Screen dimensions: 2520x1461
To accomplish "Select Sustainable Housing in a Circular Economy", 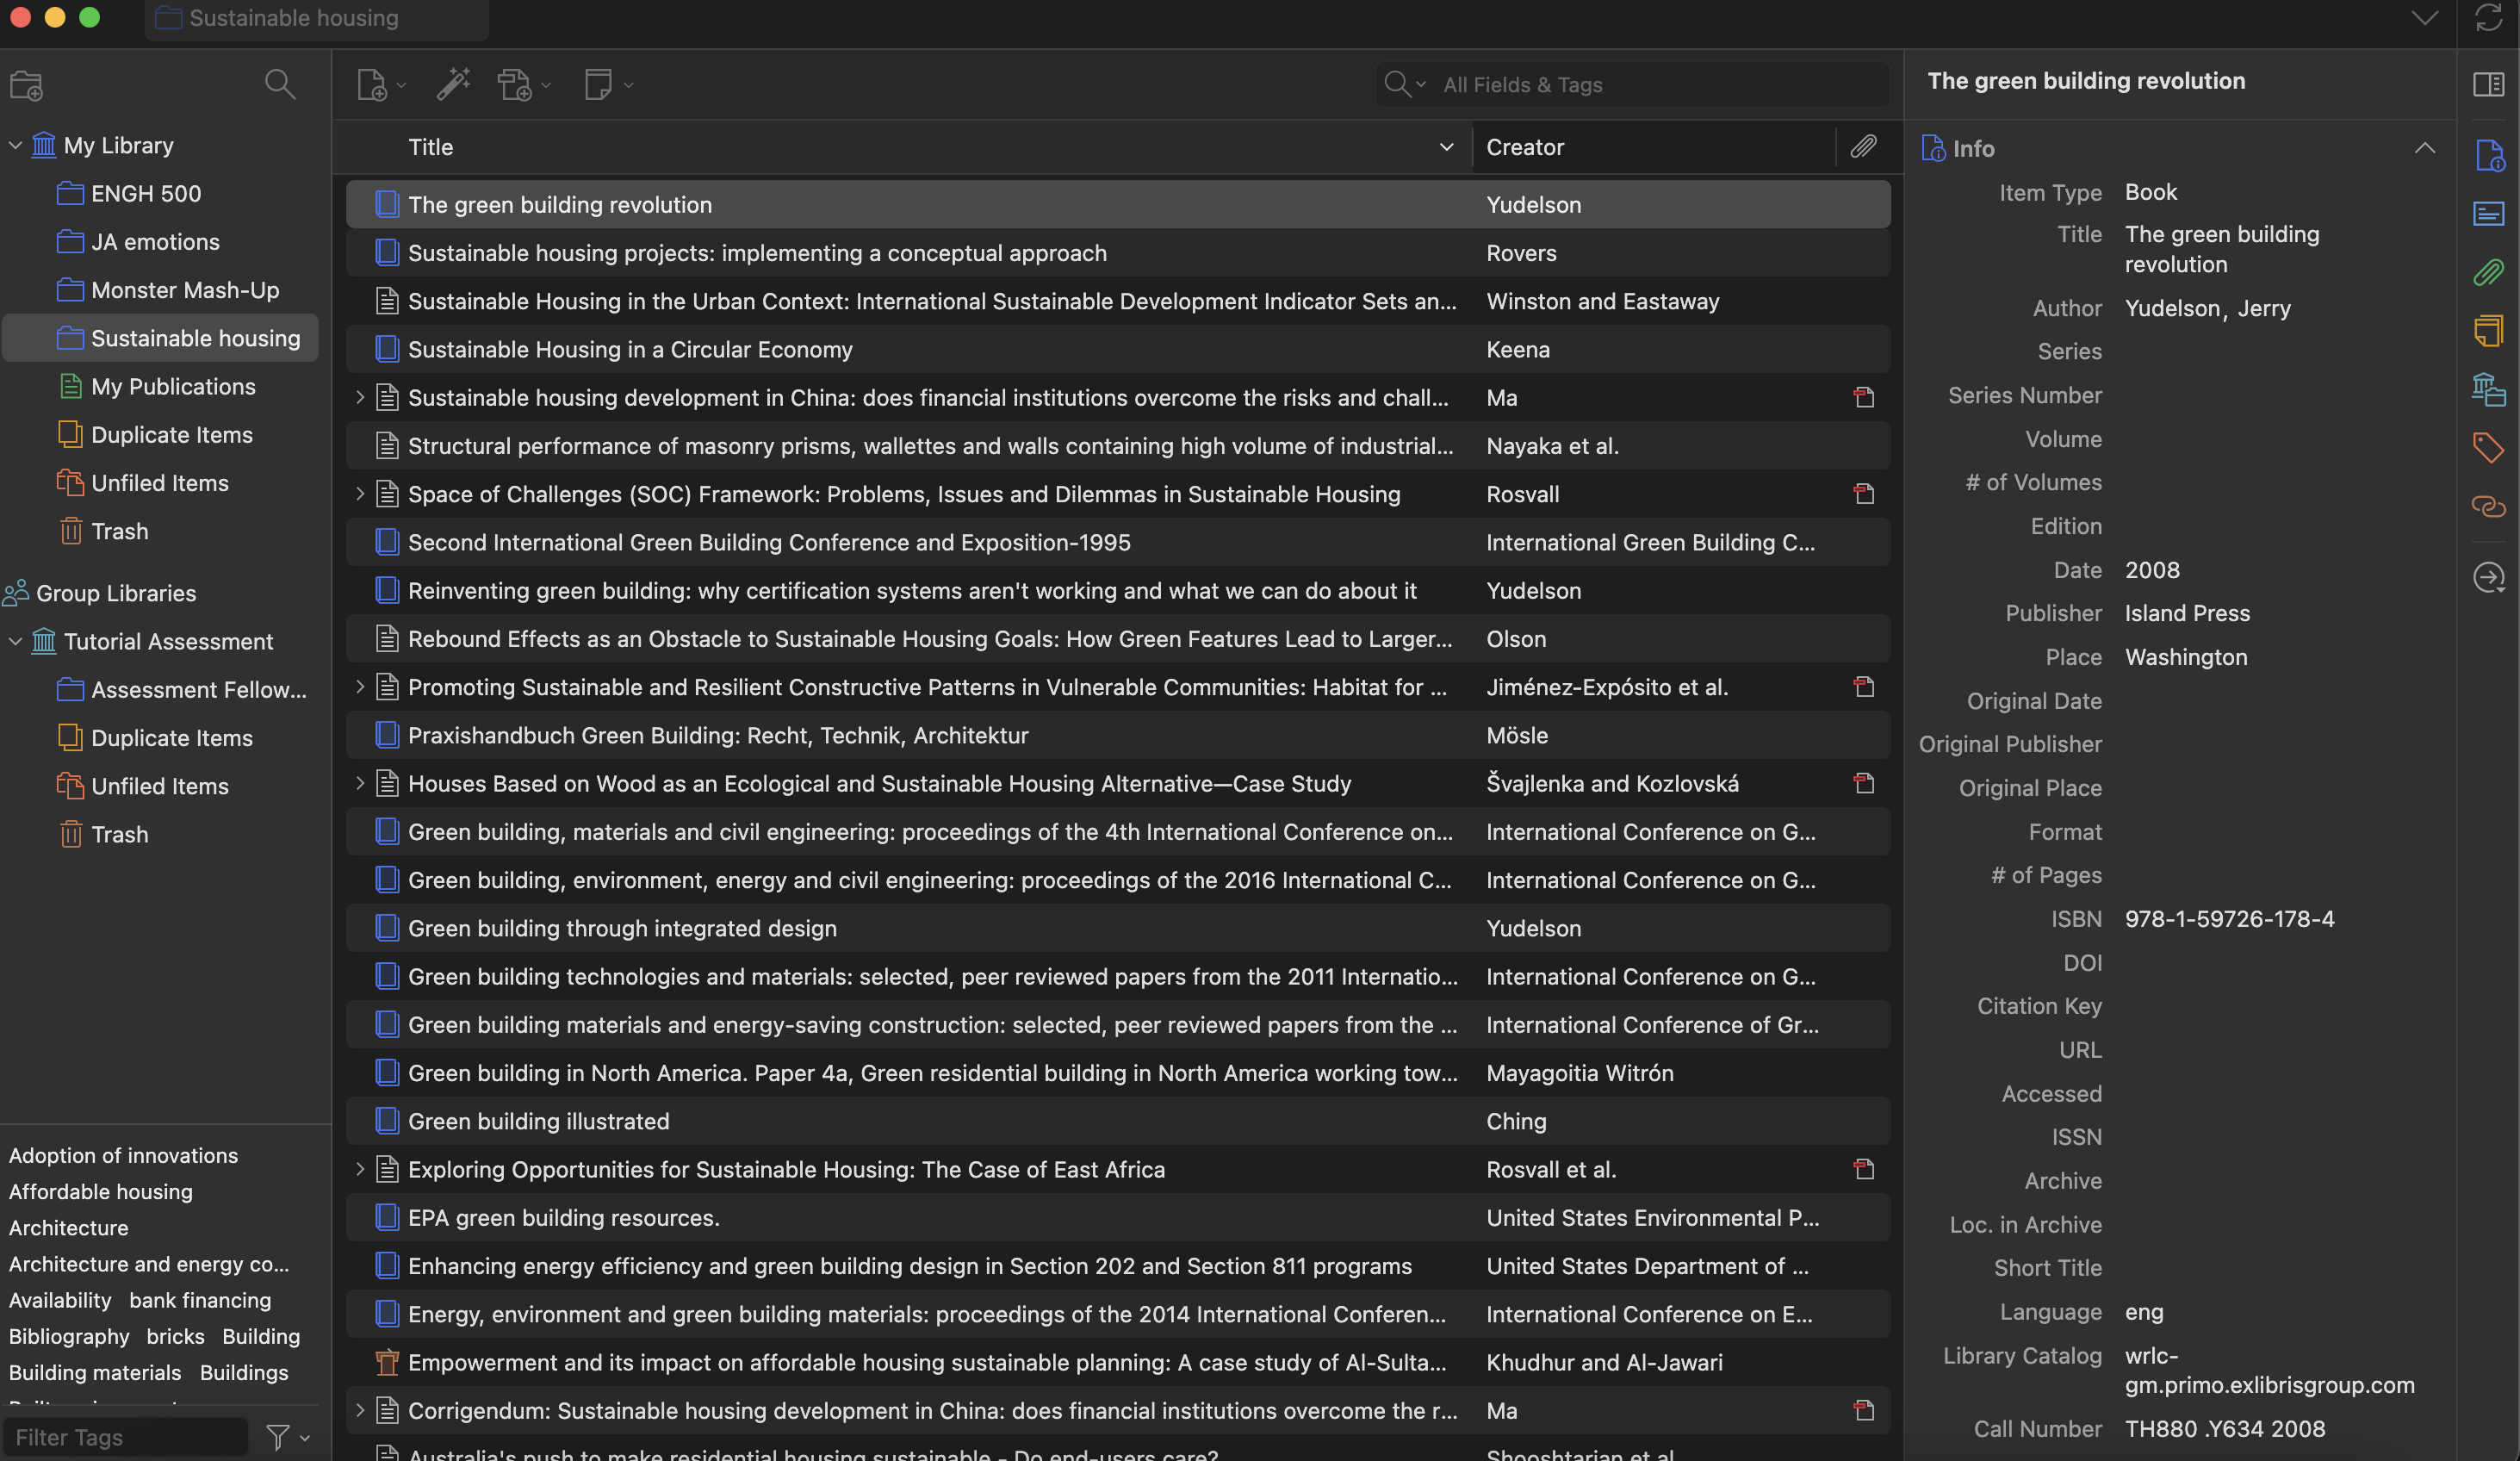I will 1118,349.
